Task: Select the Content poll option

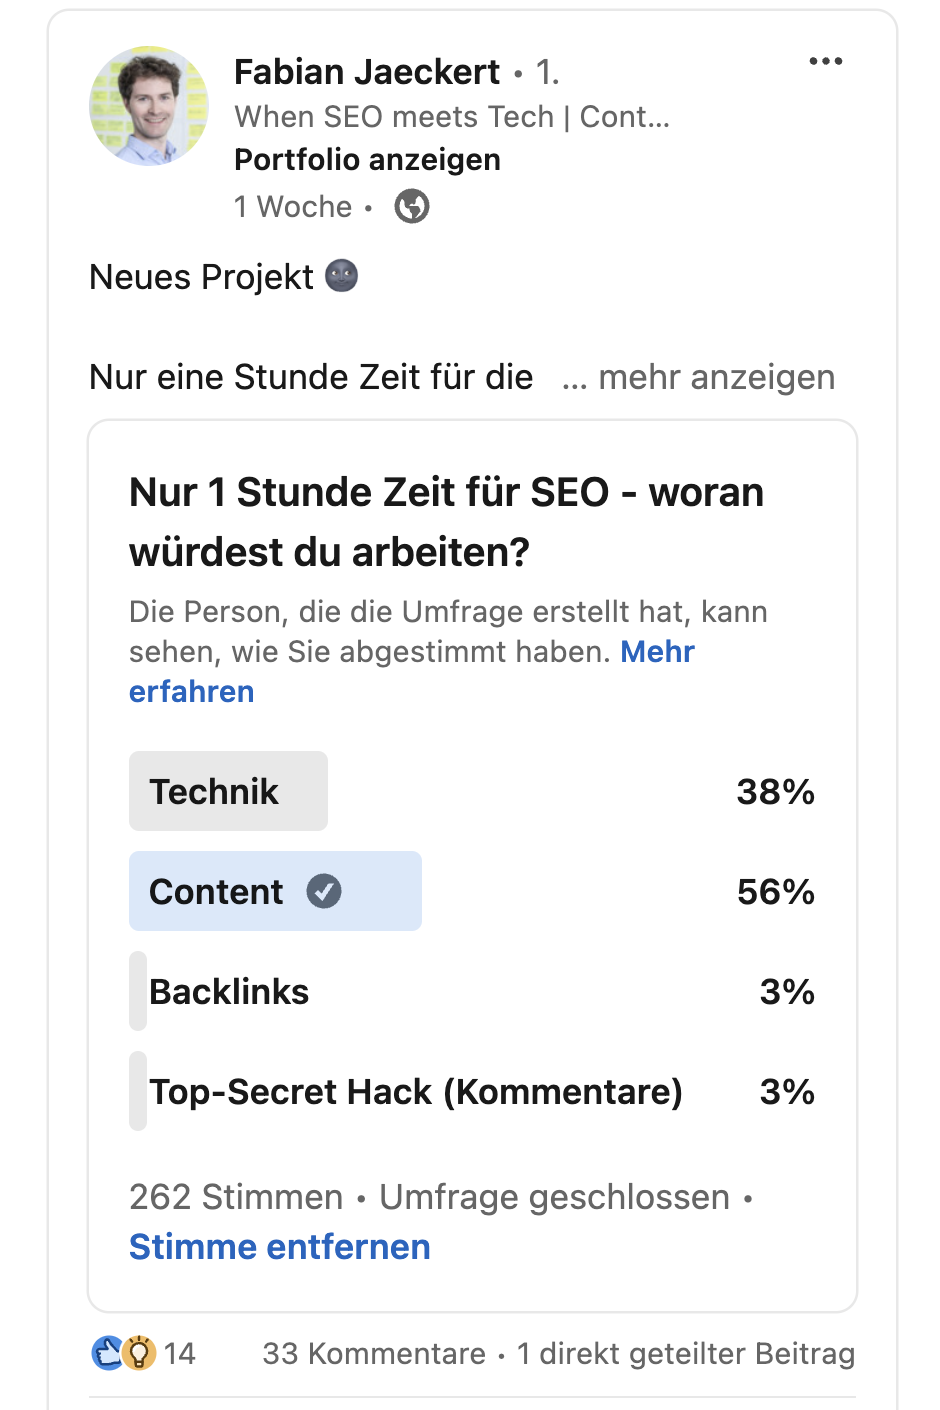Action: [472, 891]
